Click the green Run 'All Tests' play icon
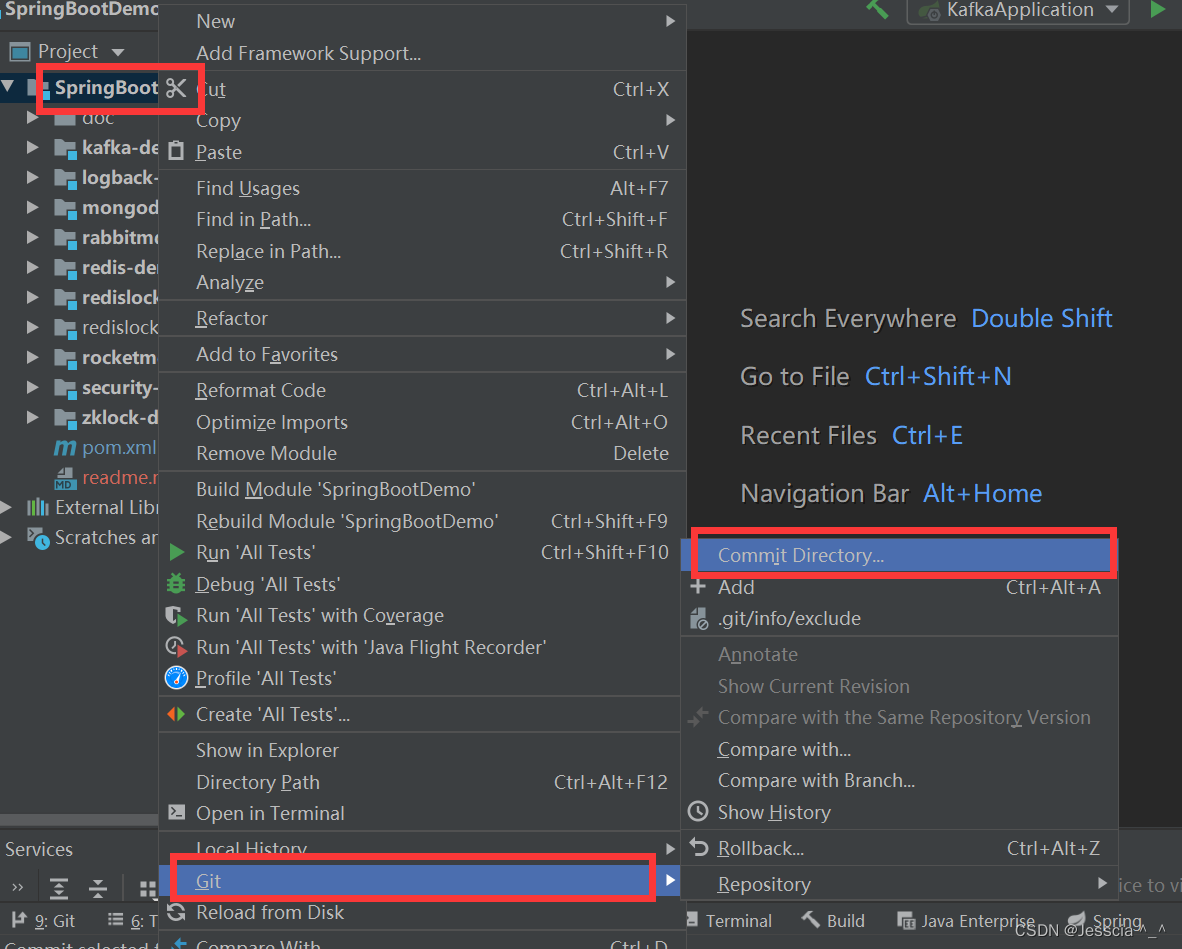 (176, 553)
